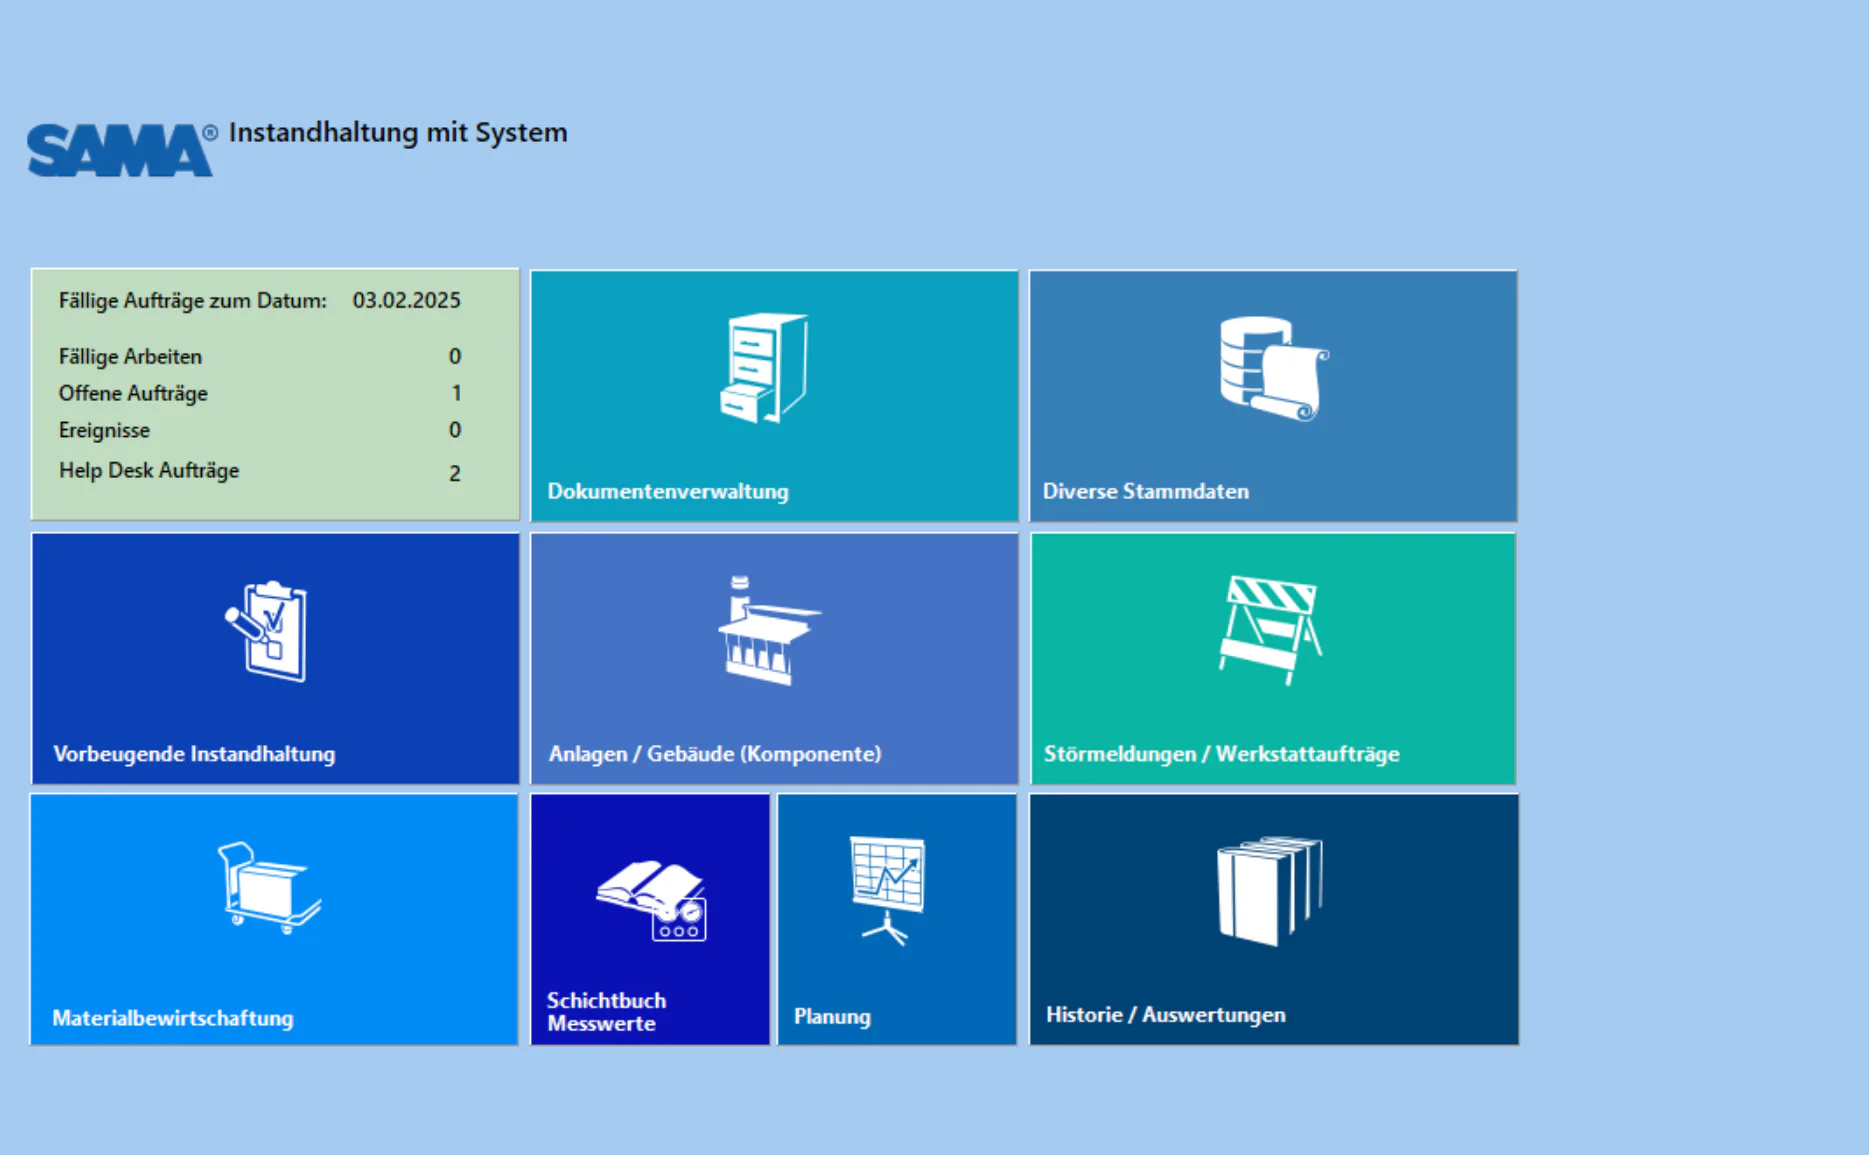Select the Planung label
Screen dimensions: 1869x1155
tap(832, 1016)
